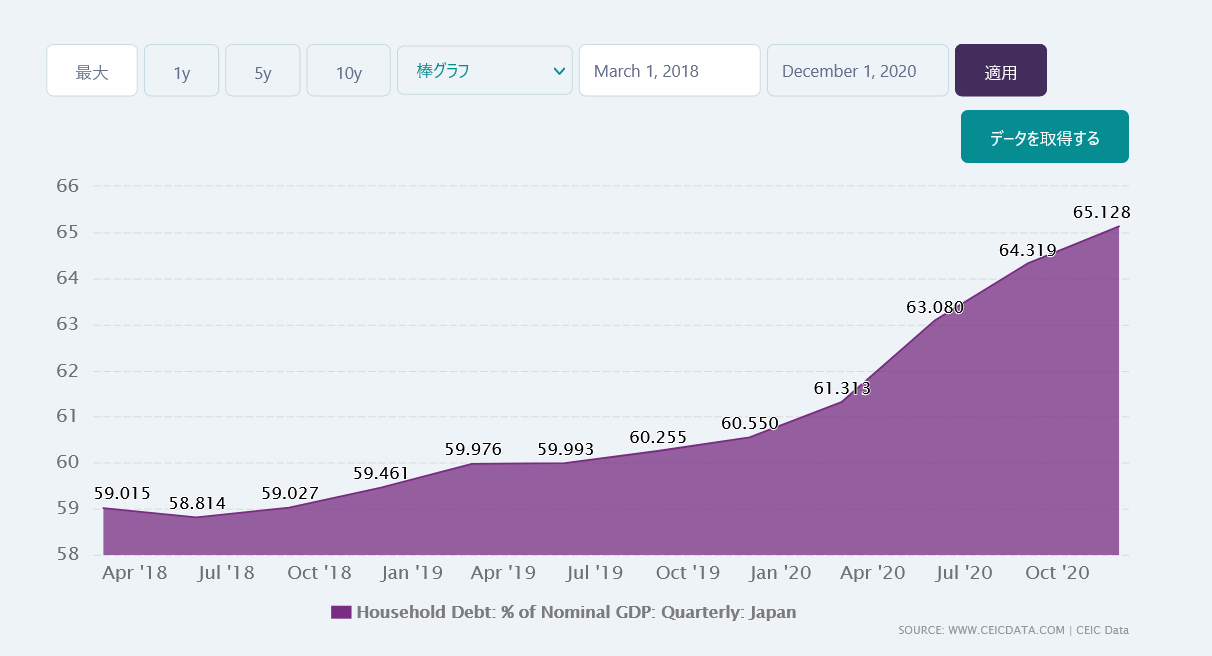1212x656 pixels.
Task: Click the 61.313 data point label
Action: pyautogui.click(x=842, y=389)
